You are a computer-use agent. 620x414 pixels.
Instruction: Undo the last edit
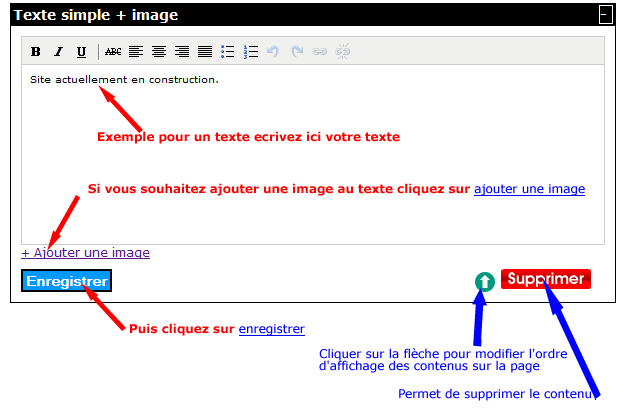click(273, 51)
